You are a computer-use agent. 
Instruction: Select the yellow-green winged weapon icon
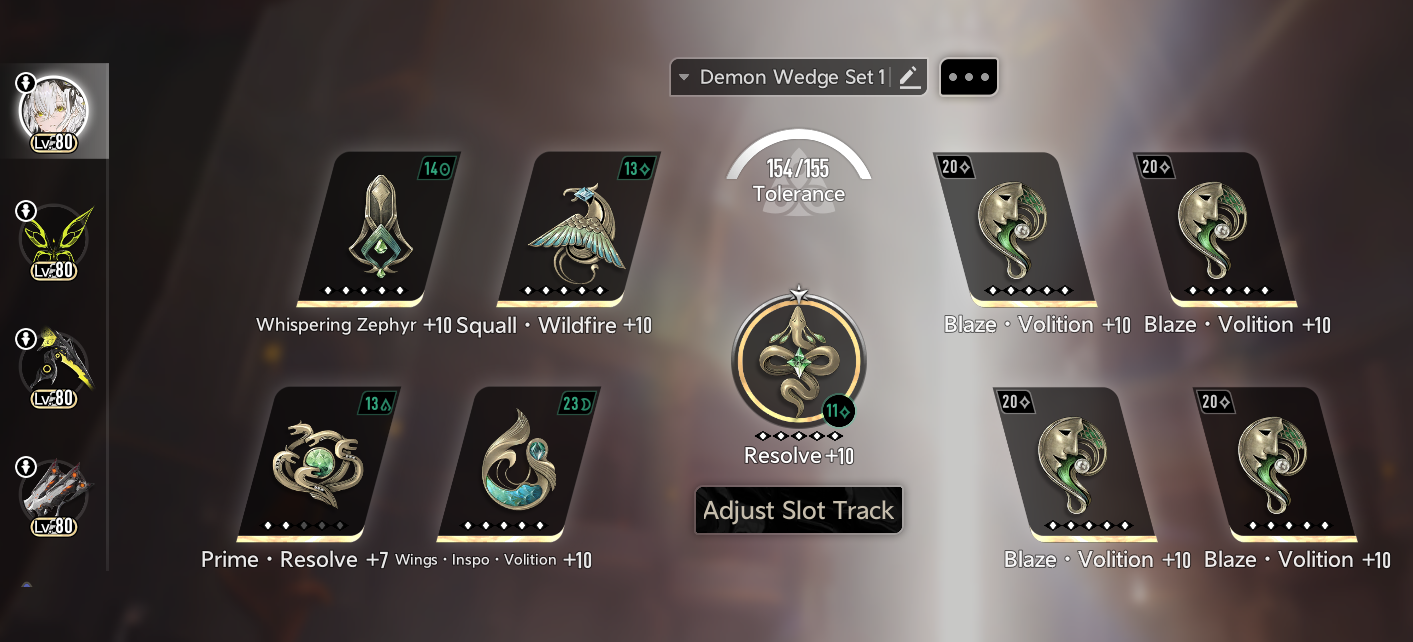(x=55, y=239)
